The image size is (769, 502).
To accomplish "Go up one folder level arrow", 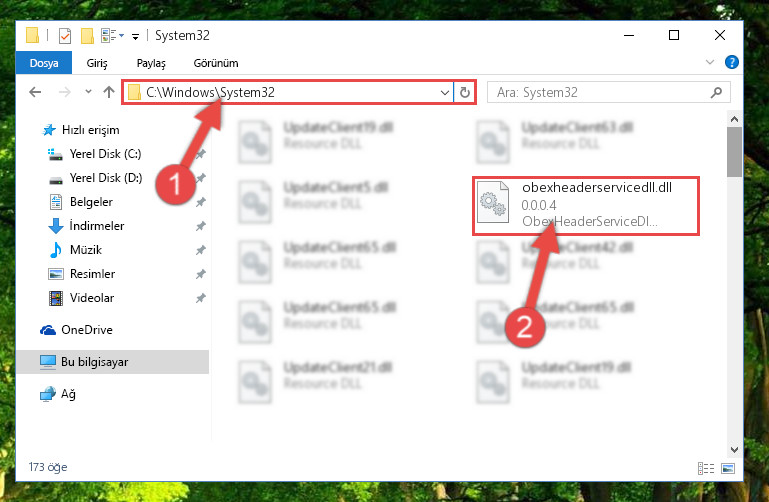I will tap(109, 92).
